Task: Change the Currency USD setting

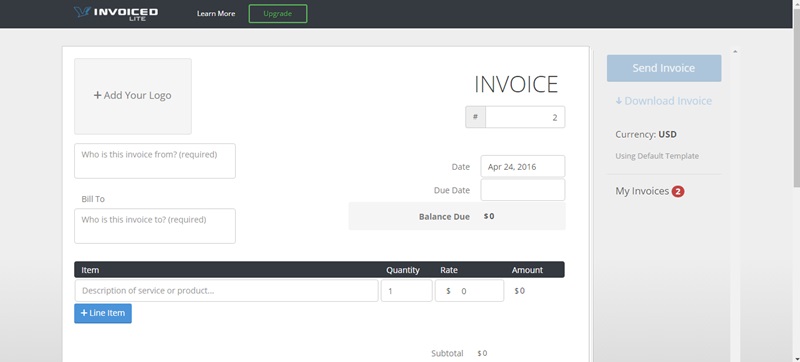Action: (646, 135)
